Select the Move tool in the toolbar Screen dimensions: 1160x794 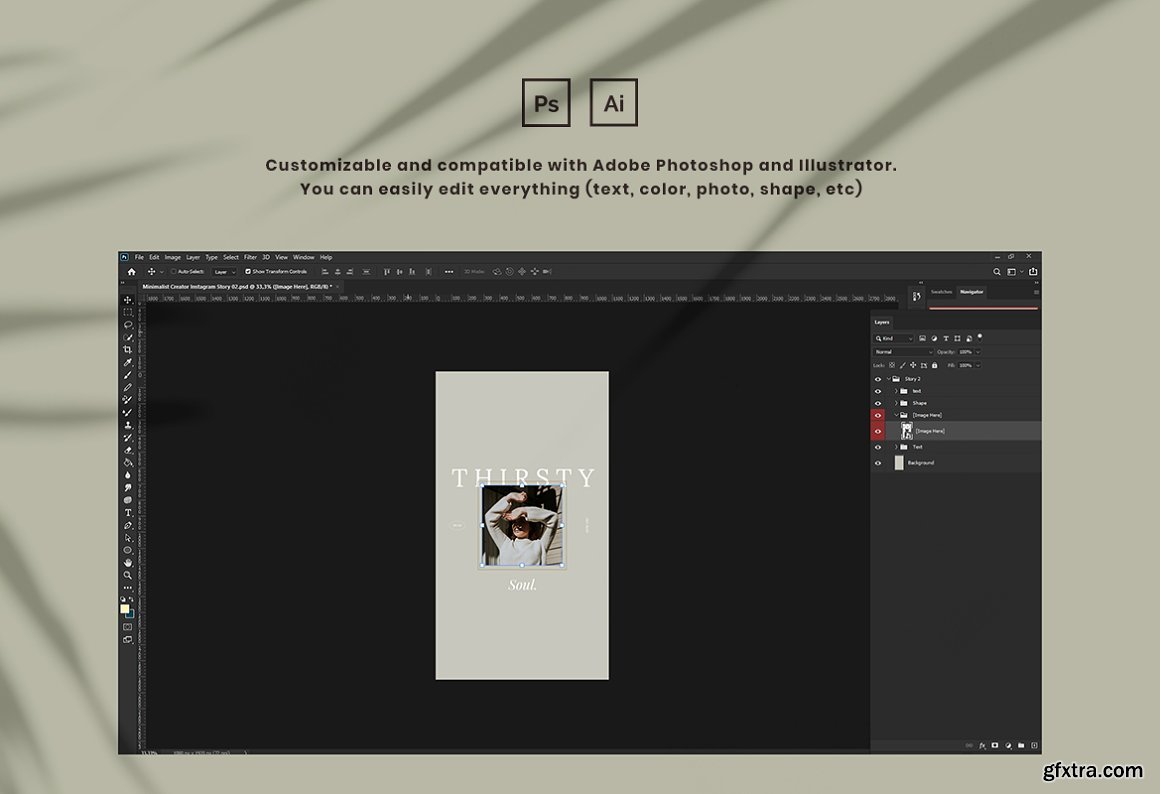coord(128,300)
